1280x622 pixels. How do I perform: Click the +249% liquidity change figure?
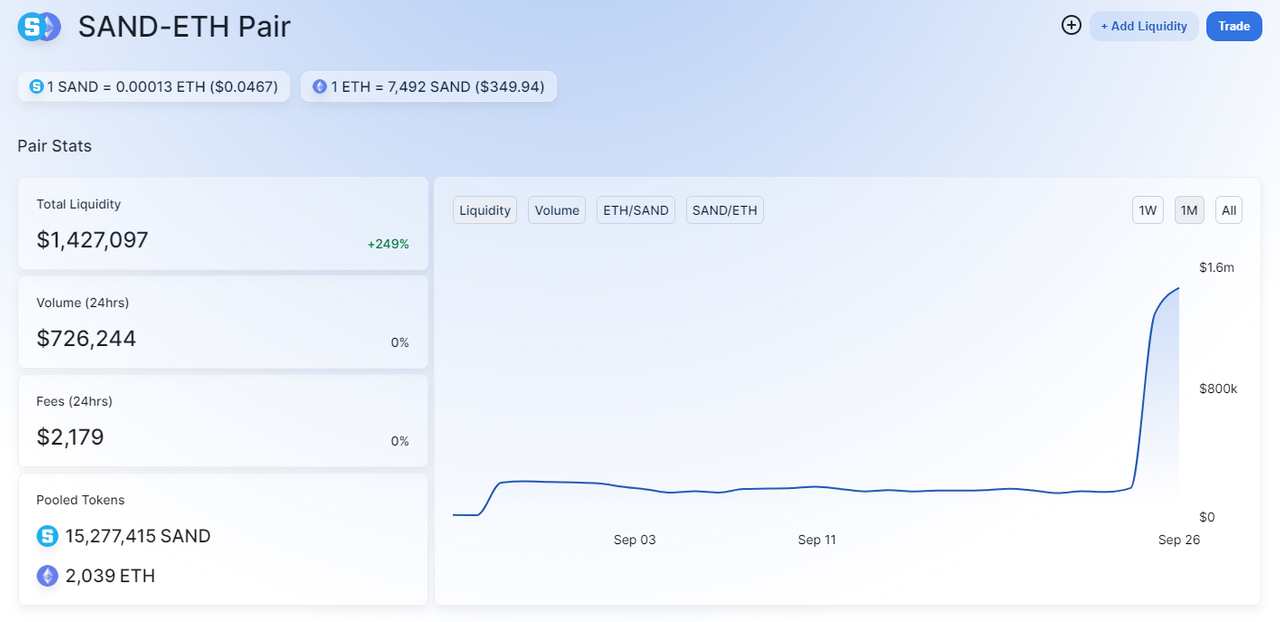coord(388,244)
